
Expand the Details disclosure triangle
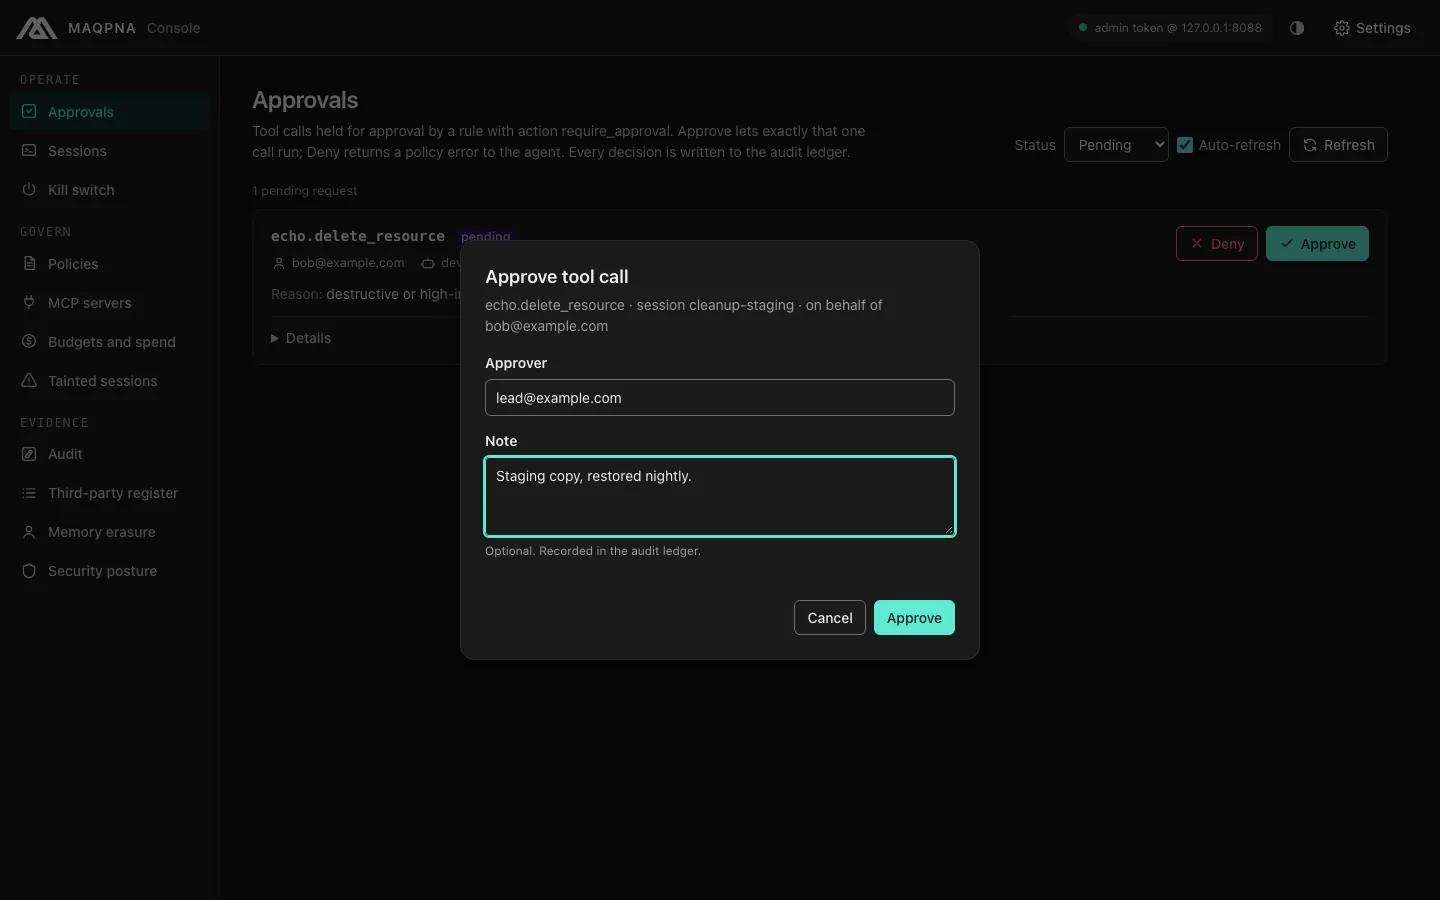275,338
